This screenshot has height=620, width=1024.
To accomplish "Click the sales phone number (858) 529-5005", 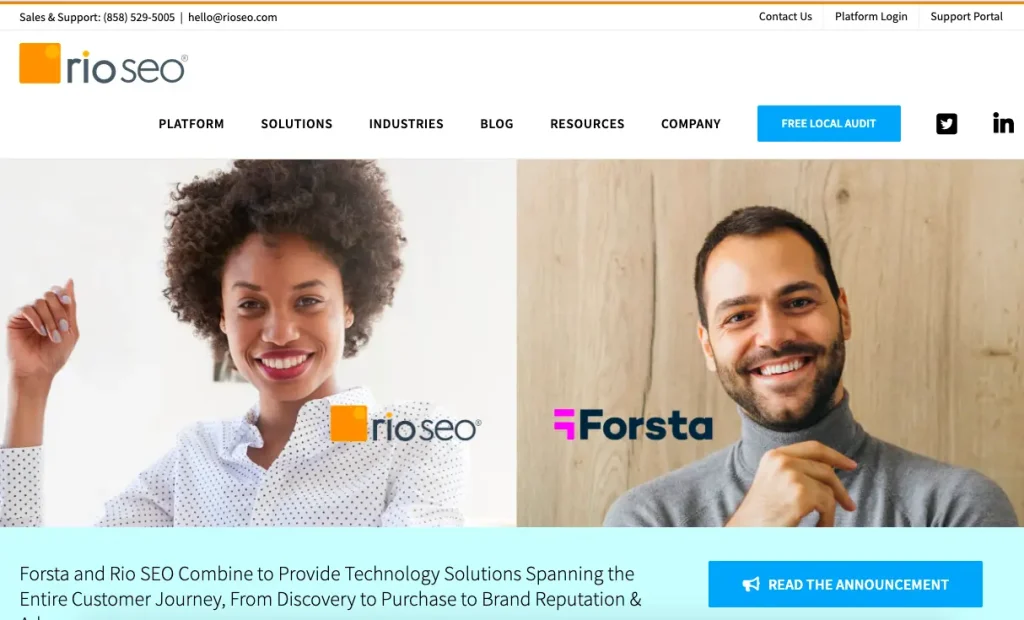I will [139, 17].
